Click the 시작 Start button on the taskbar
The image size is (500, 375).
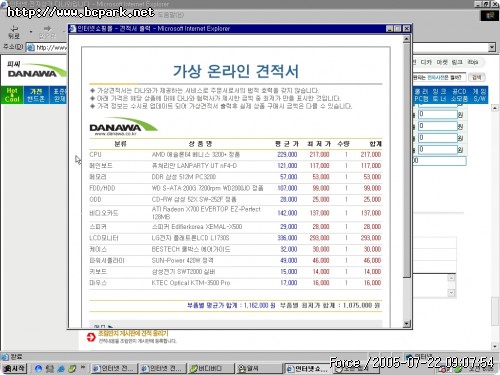tap(14, 368)
